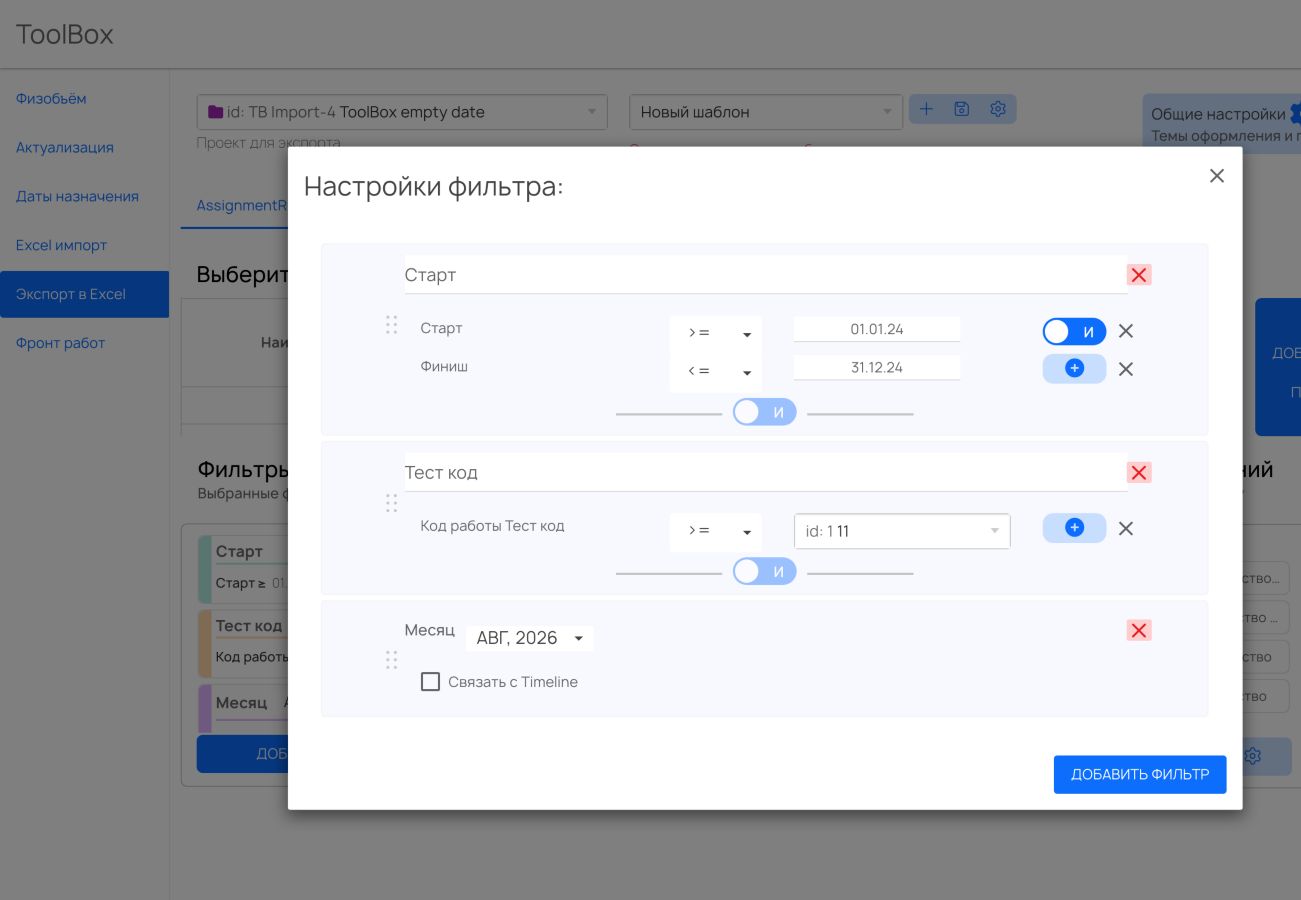Click the save template icon
Image resolution: width=1301 pixels, height=900 pixels.
click(x=962, y=109)
